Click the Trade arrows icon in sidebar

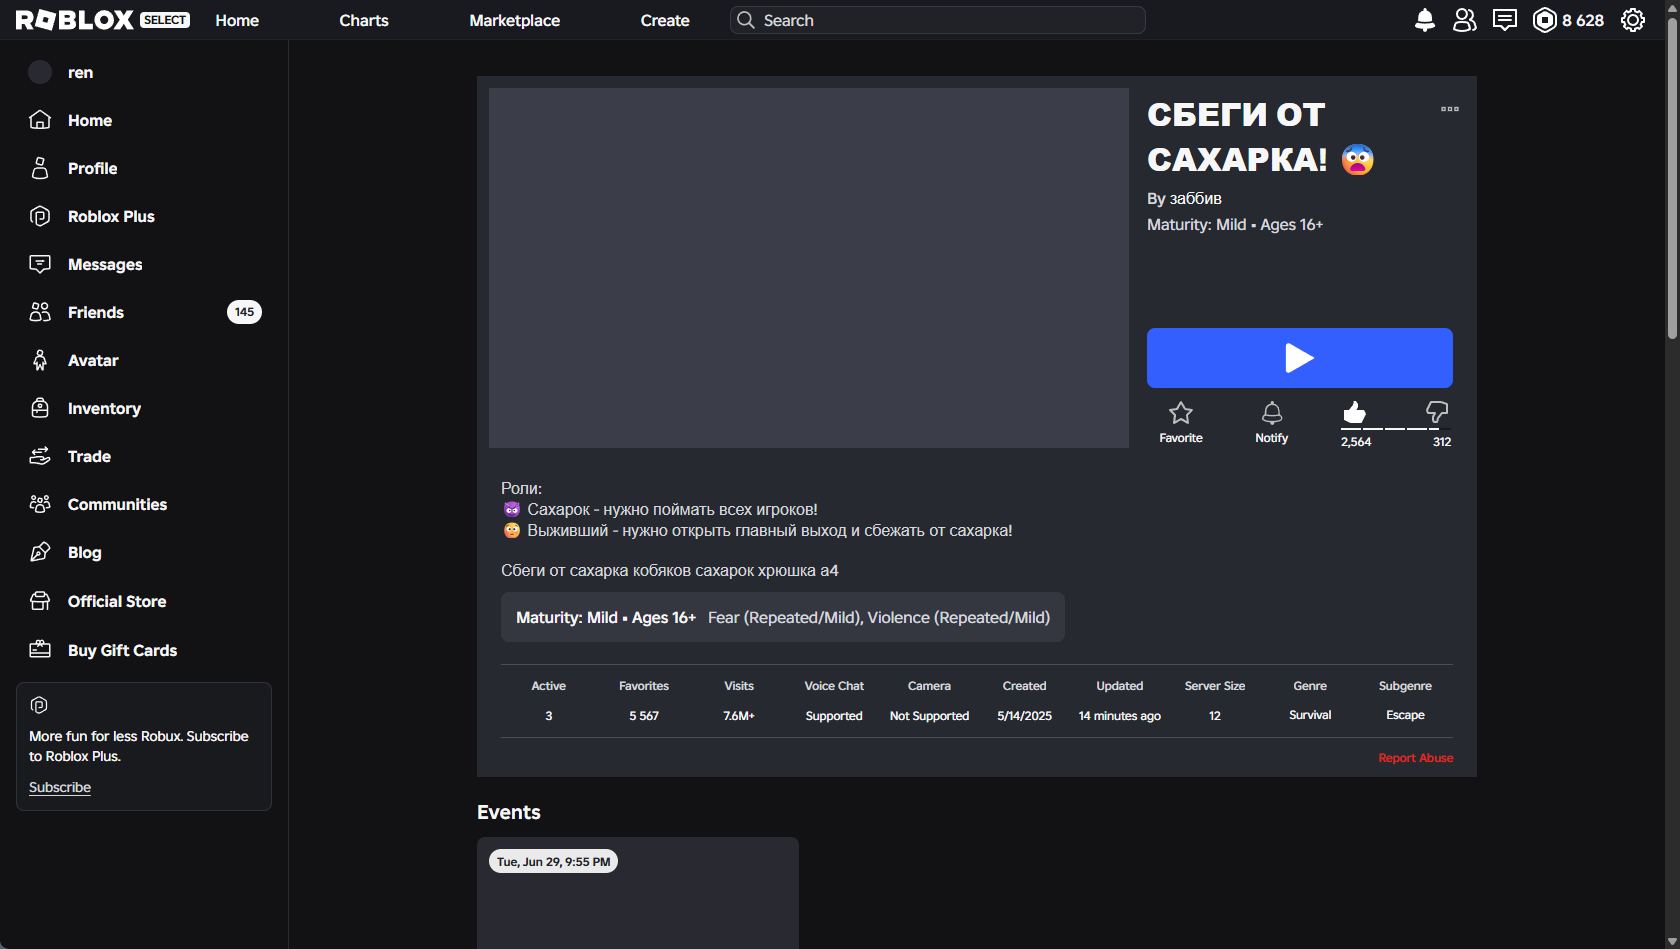click(x=40, y=456)
